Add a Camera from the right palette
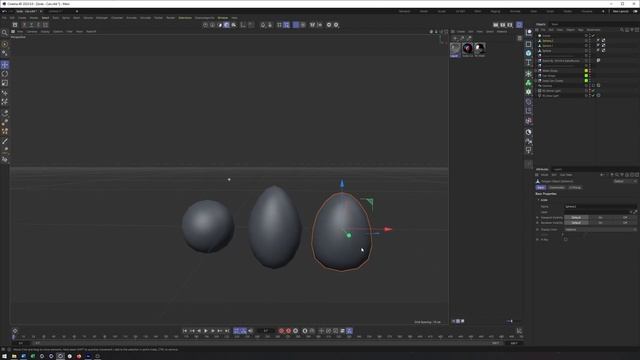The height and width of the screenshot is (360, 640). pyautogui.click(x=529, y=142)
